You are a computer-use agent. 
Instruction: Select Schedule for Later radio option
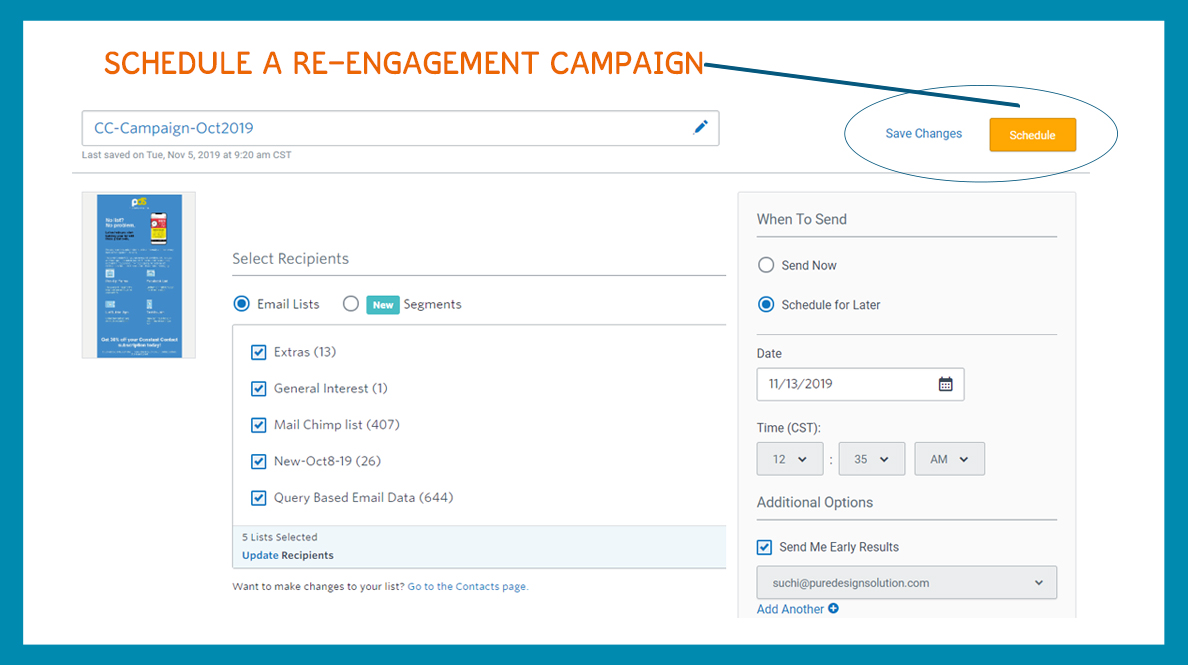(766, 305)
